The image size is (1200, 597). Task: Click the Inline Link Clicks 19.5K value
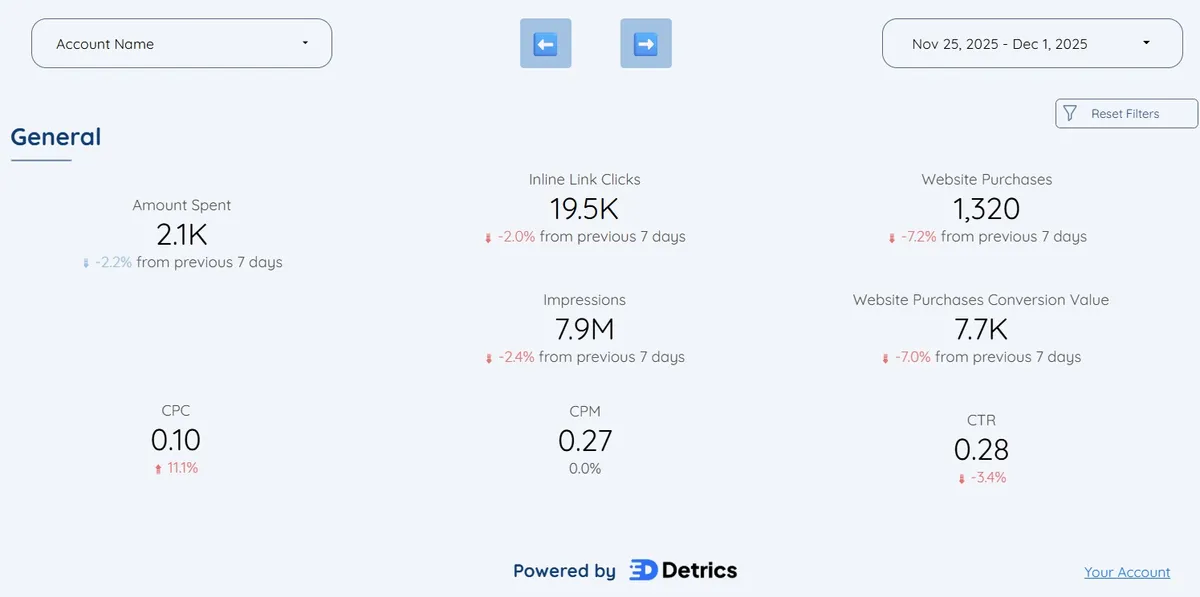584,209
